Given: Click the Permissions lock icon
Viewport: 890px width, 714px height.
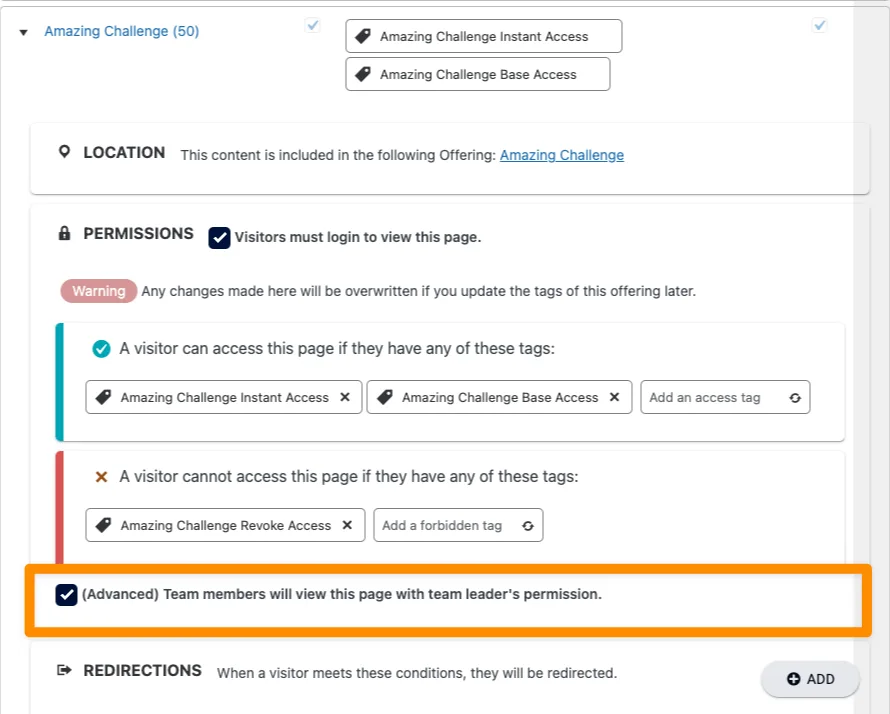Looking at the screenshot, I should click(65, 234).
